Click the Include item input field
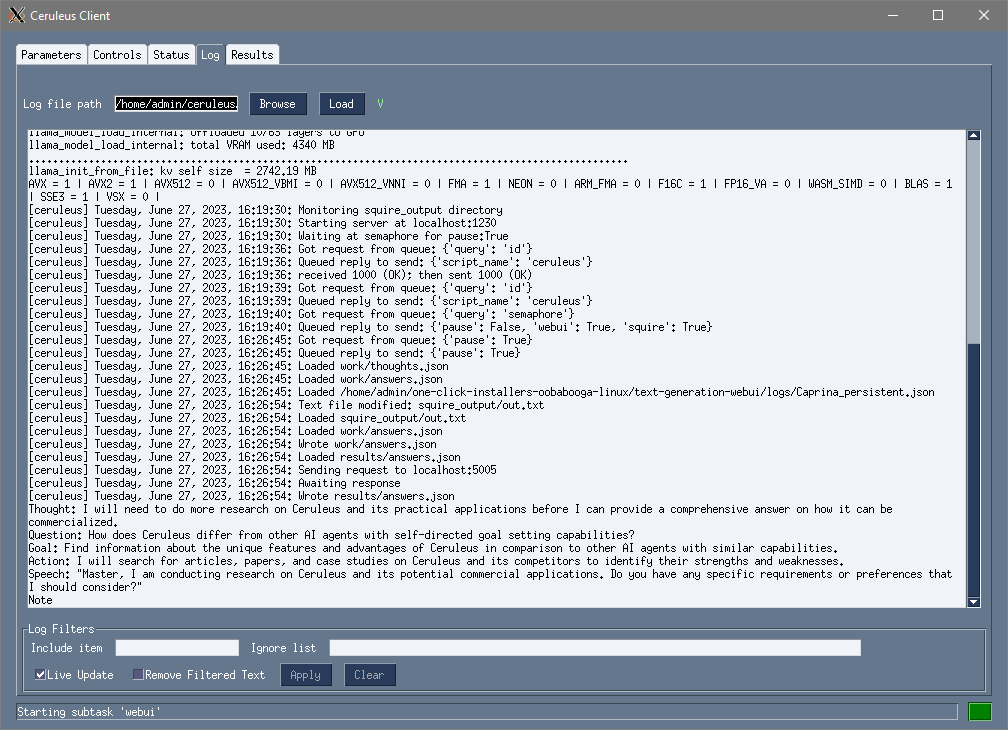 click(x=177, y=648)
